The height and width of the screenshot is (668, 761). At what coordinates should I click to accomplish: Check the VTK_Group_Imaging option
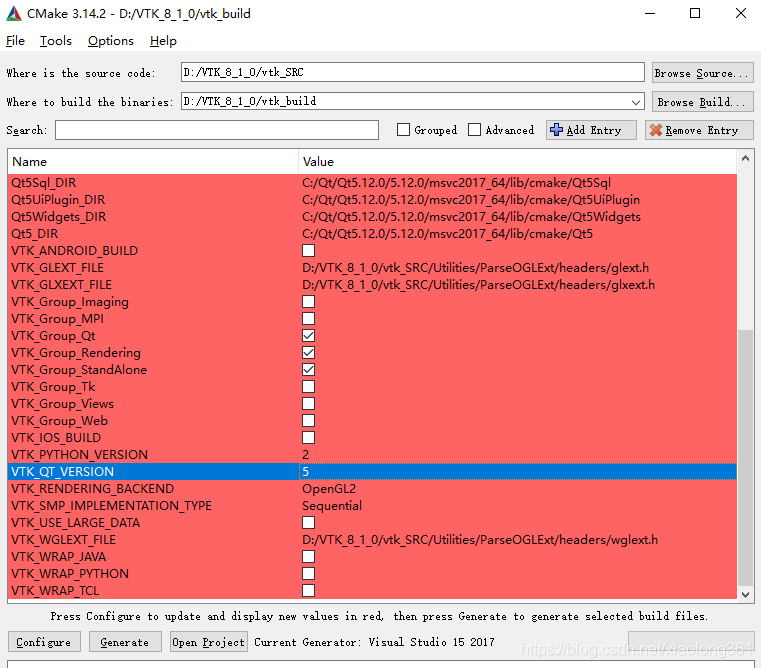click(x=308, y=301)
